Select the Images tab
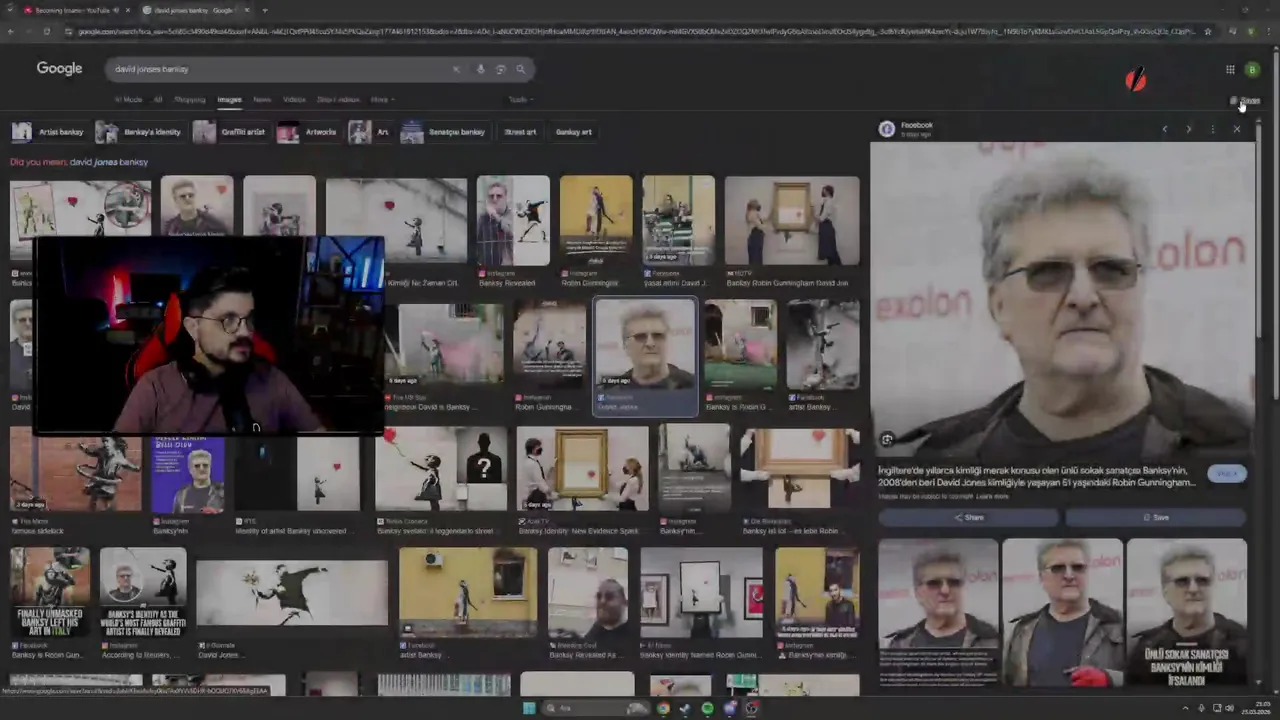Image resolution: width=1280 pixels, height=720 pixels. tap(229, 99)
